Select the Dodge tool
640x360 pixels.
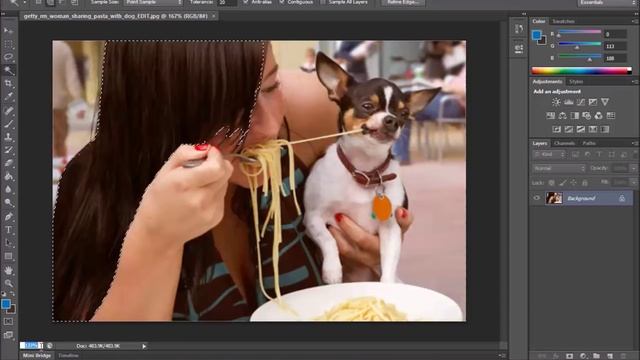click(9, 202)
